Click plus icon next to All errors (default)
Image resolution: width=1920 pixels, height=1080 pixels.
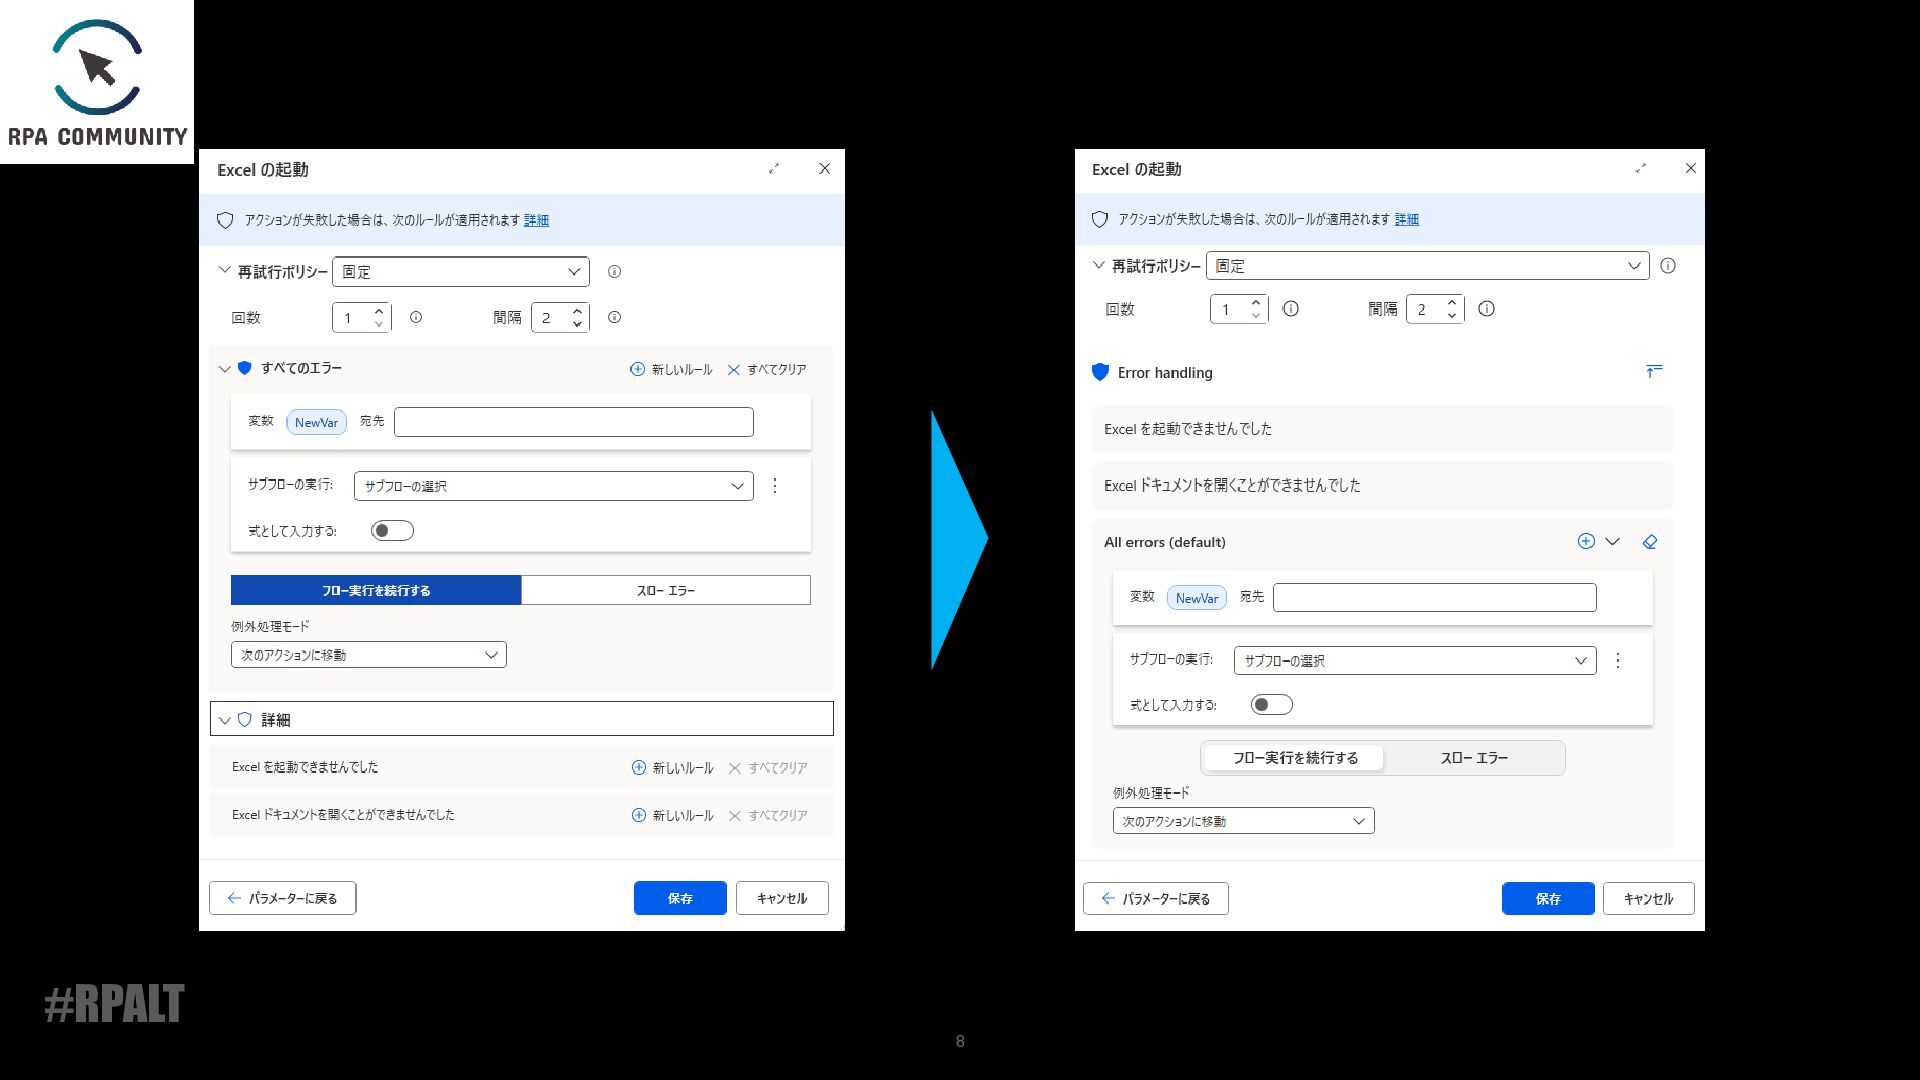pos(1586,541)
